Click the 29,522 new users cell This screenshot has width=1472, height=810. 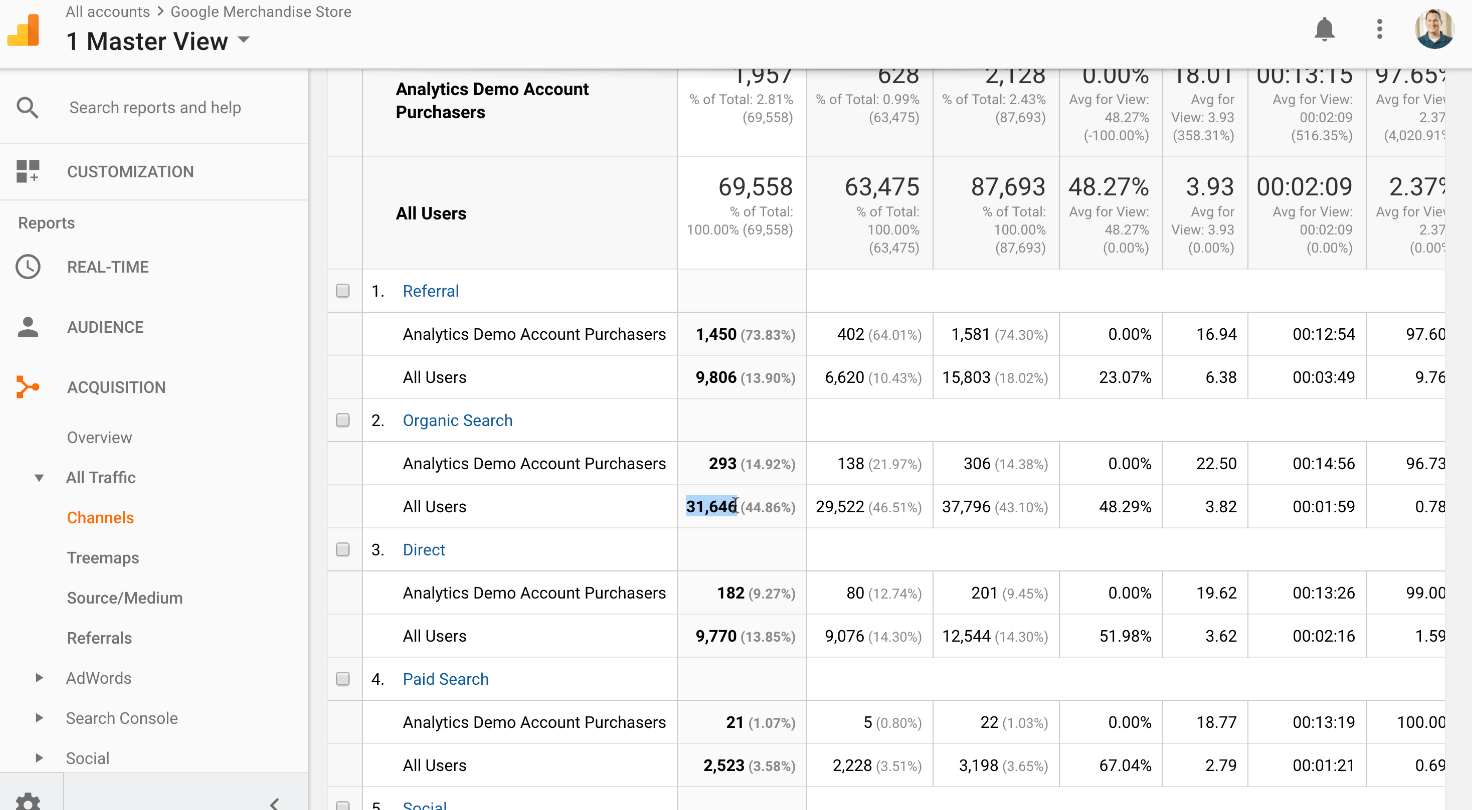point(840,507)
